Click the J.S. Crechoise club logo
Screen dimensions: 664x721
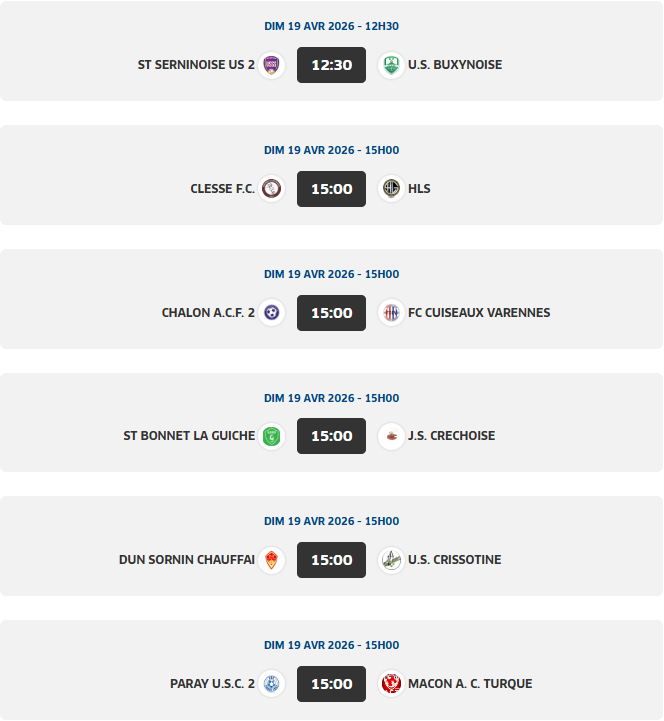coord(391,436)
